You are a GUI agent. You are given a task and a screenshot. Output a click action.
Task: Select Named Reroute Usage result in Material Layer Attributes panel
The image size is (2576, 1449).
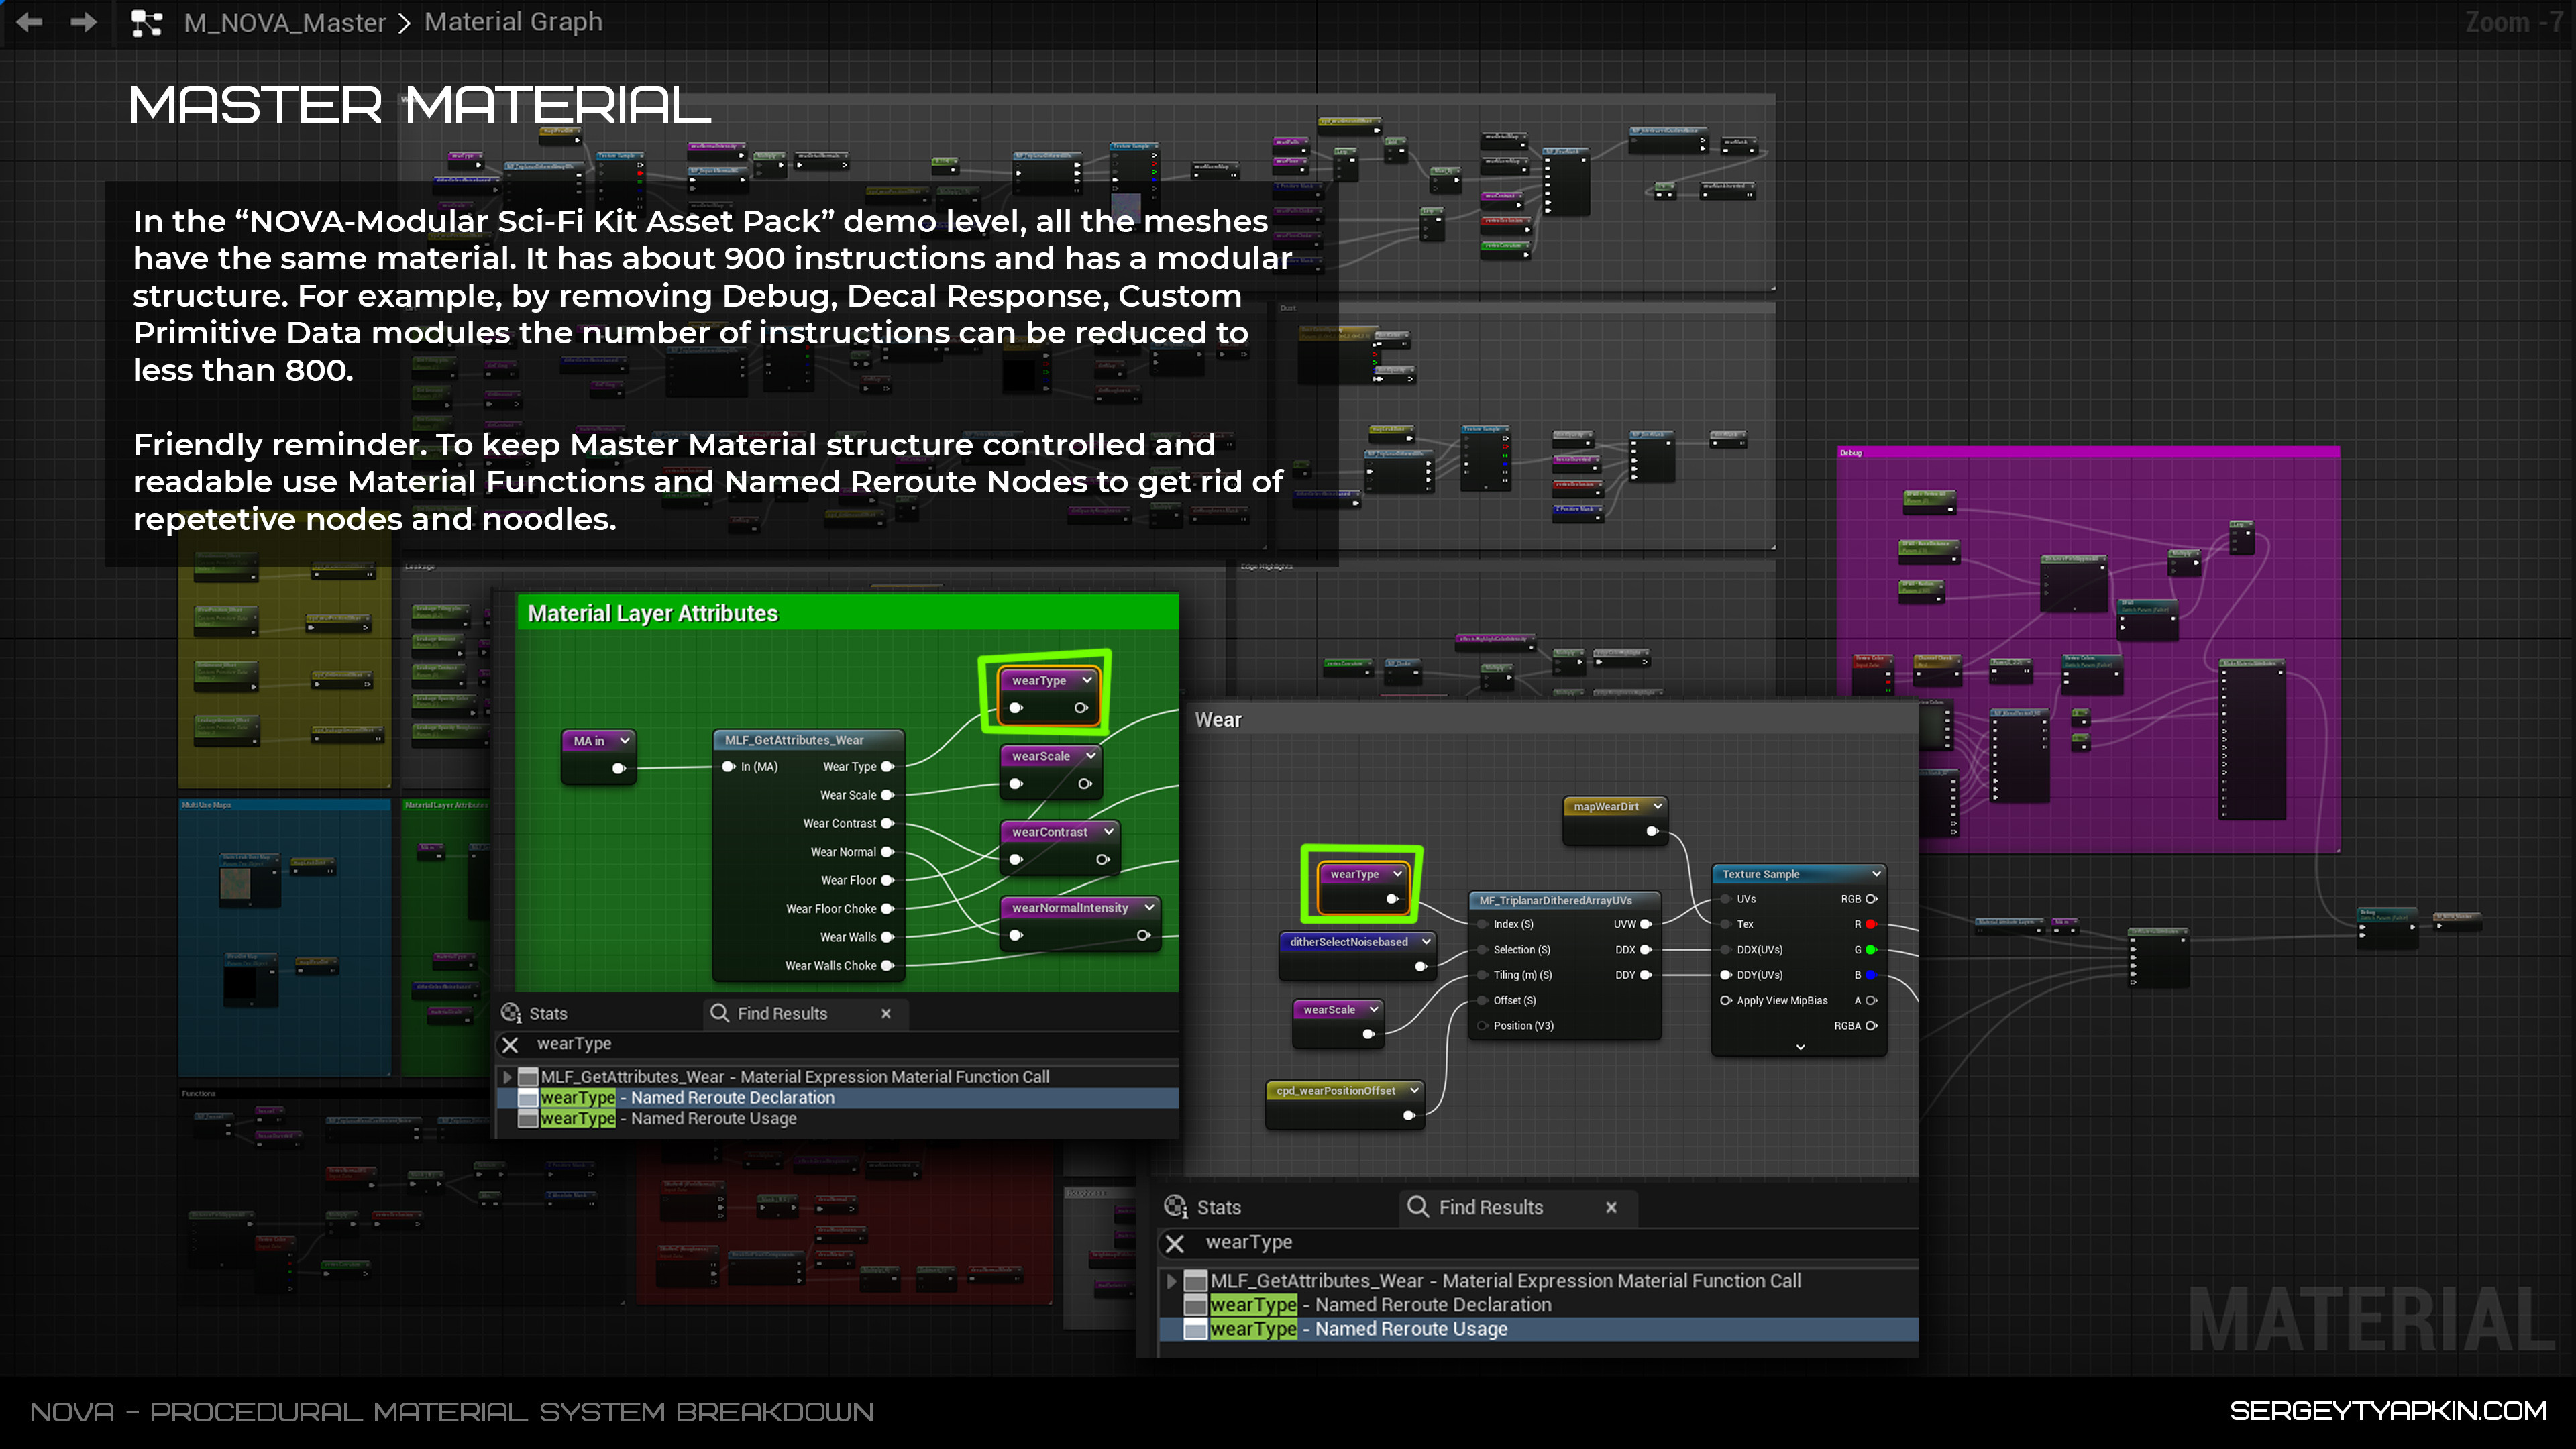coord(838,1119)
